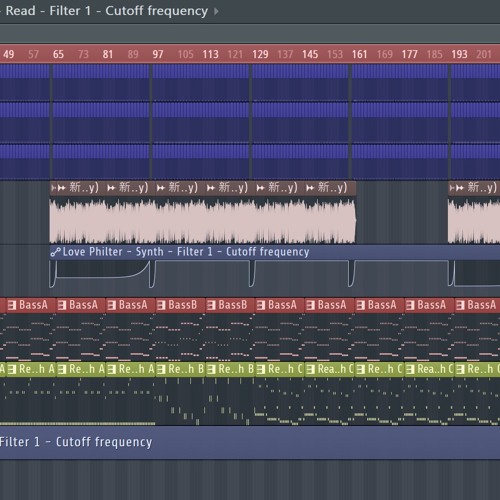Jump to bar 161 on the timeline

[x=359, y=54]
